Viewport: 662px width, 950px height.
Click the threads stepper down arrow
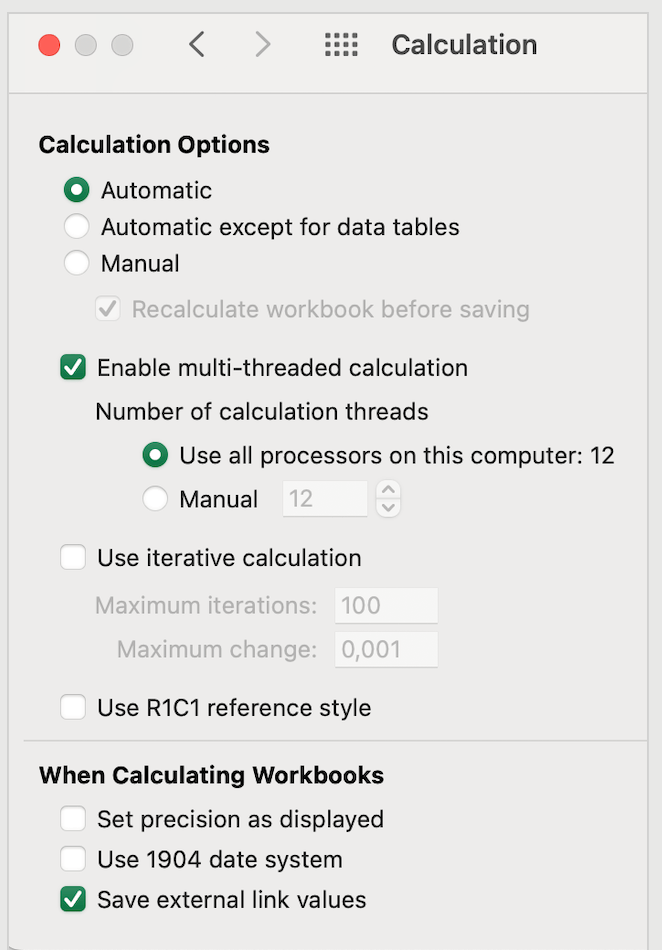coord(388,508)
